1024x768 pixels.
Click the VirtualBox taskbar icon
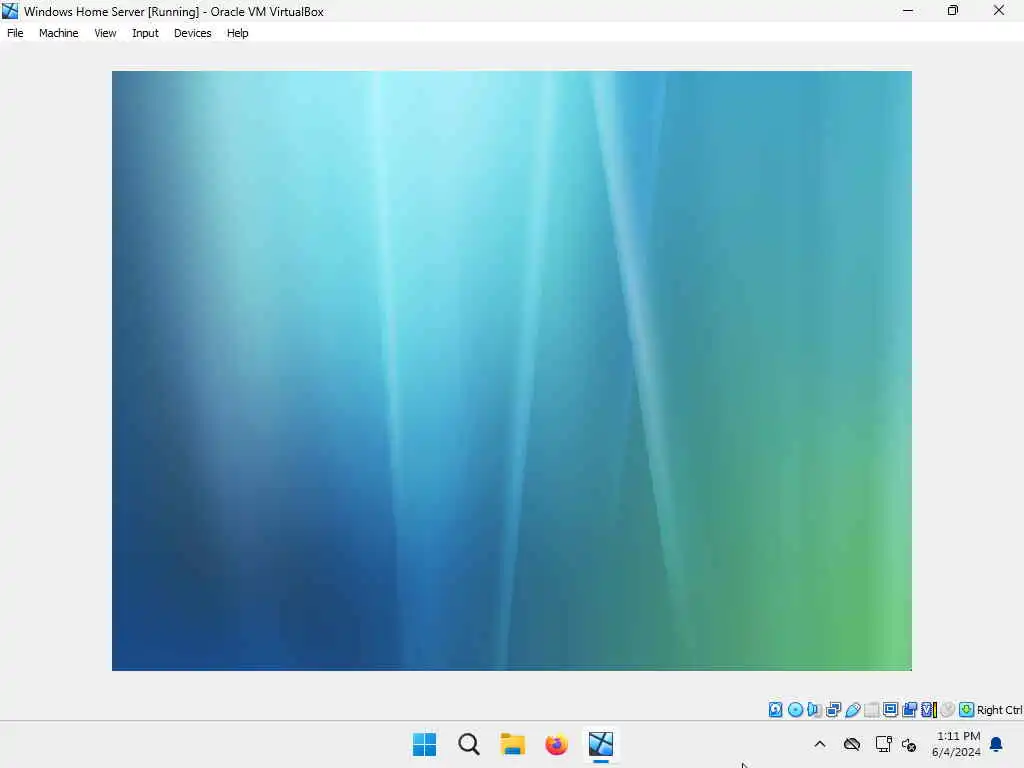601,744
